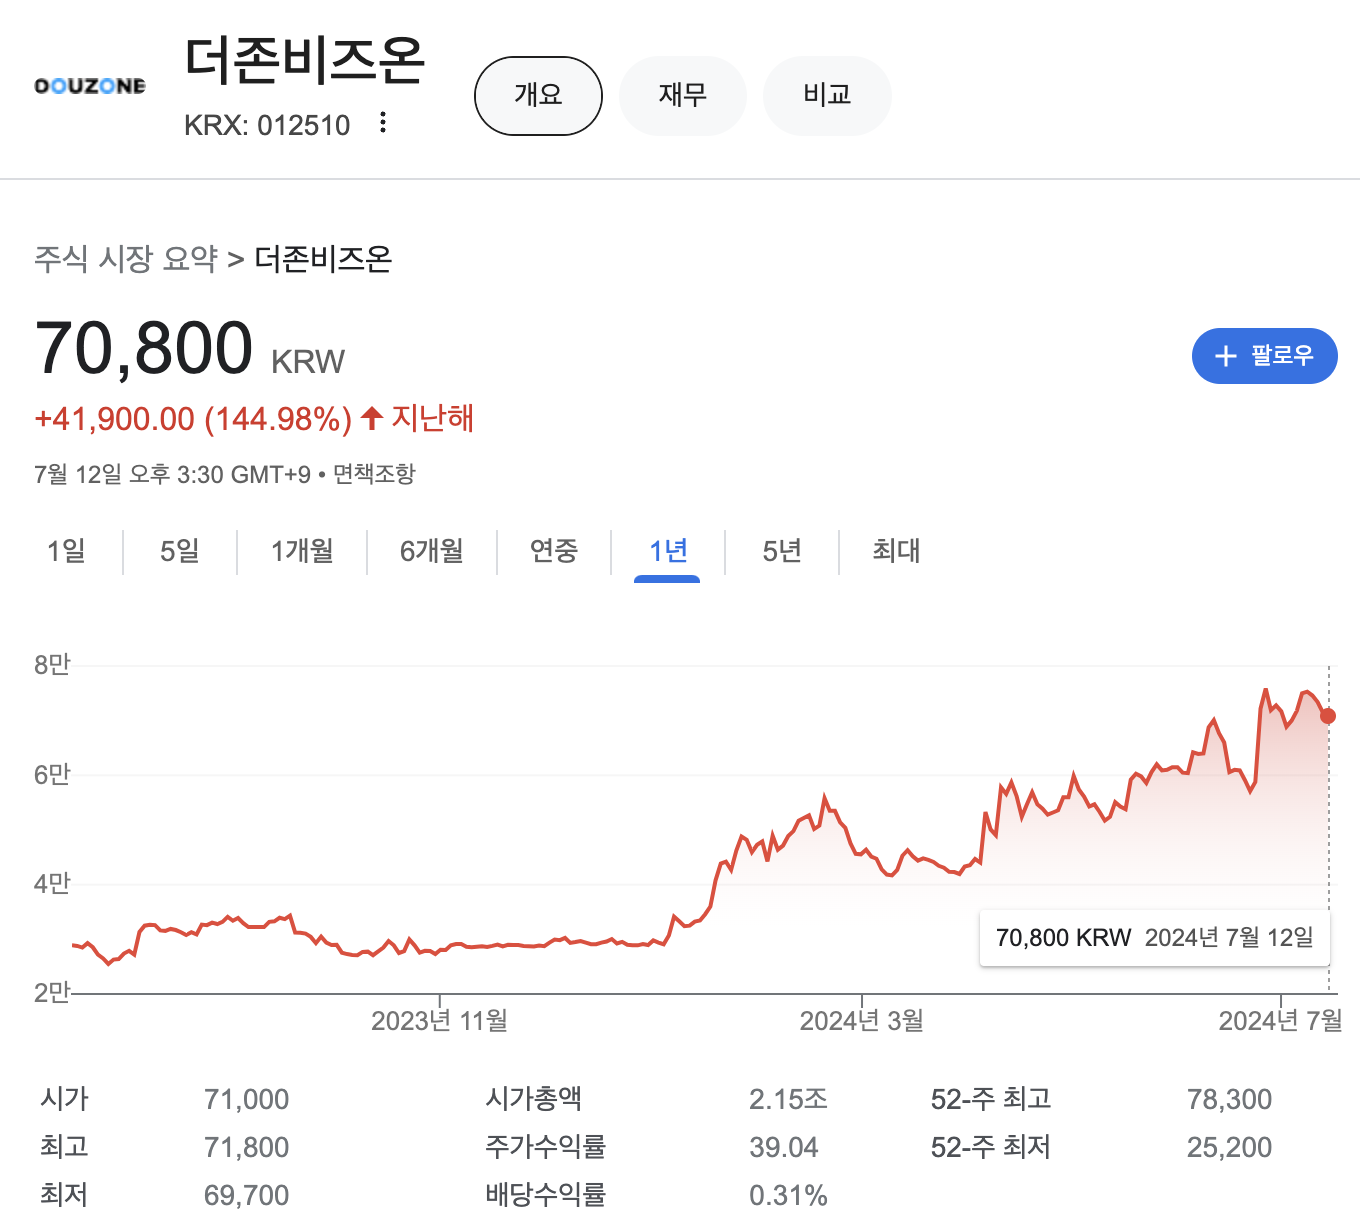Click the 52-주 최저 value 25,200
This screenshot has height=1222, width=1360.
pyautogui.click(x=1229, y=1147)
